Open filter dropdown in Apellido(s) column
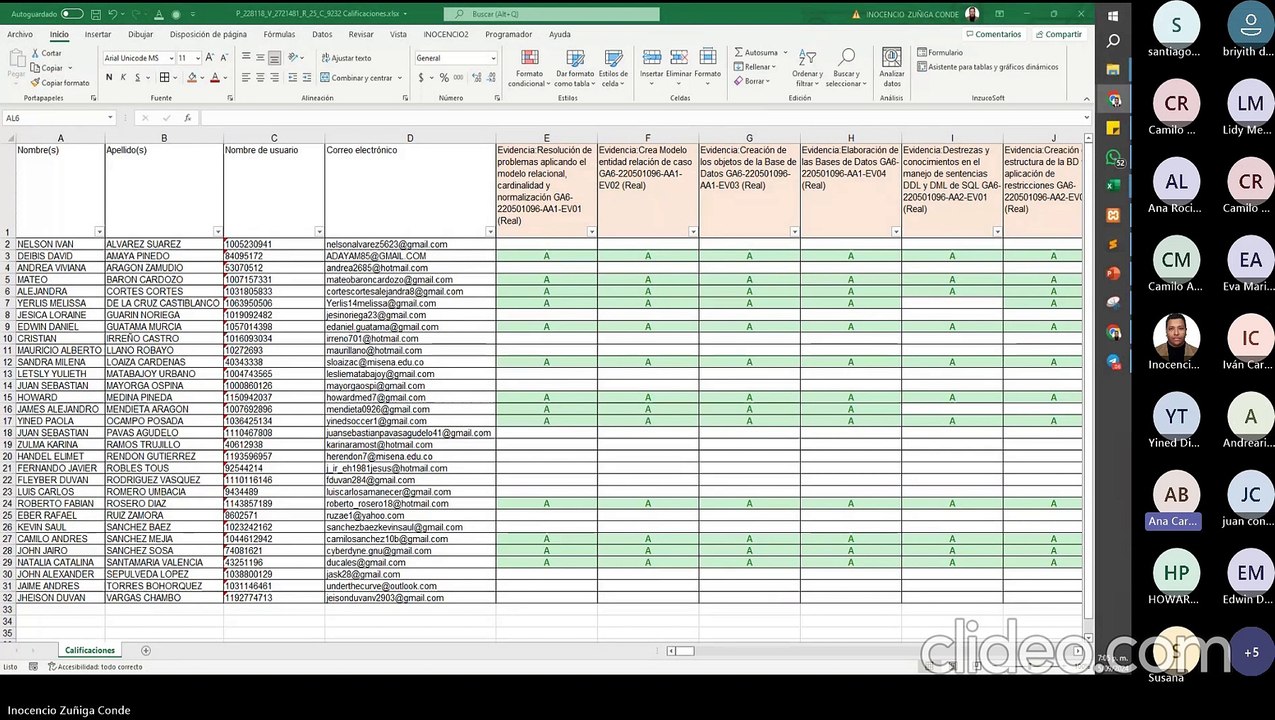This screenshot has height=720, width=1275. point(218,232)
